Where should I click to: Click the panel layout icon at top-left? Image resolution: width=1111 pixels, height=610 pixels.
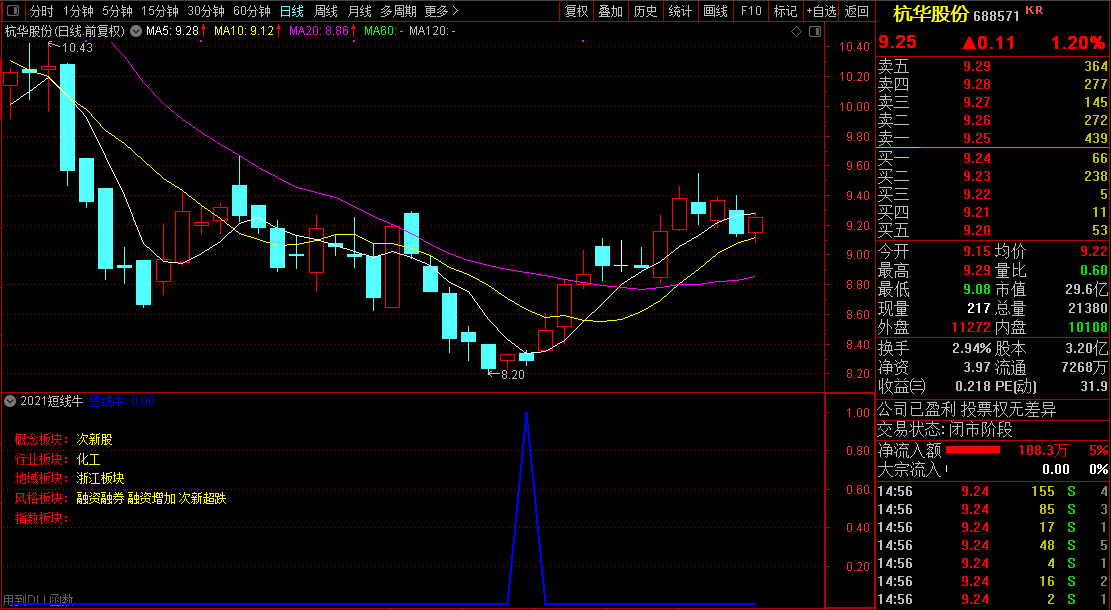pos(13,11)
